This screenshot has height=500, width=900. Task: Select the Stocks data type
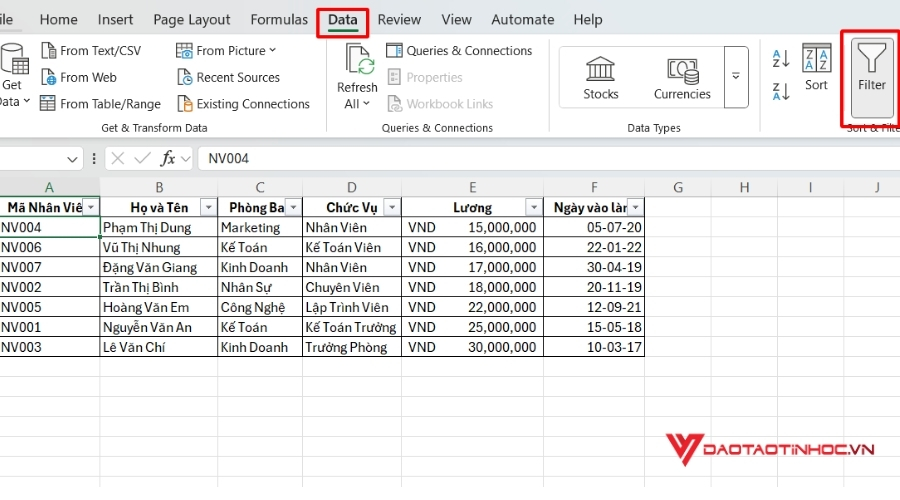(x=600, y=78)
